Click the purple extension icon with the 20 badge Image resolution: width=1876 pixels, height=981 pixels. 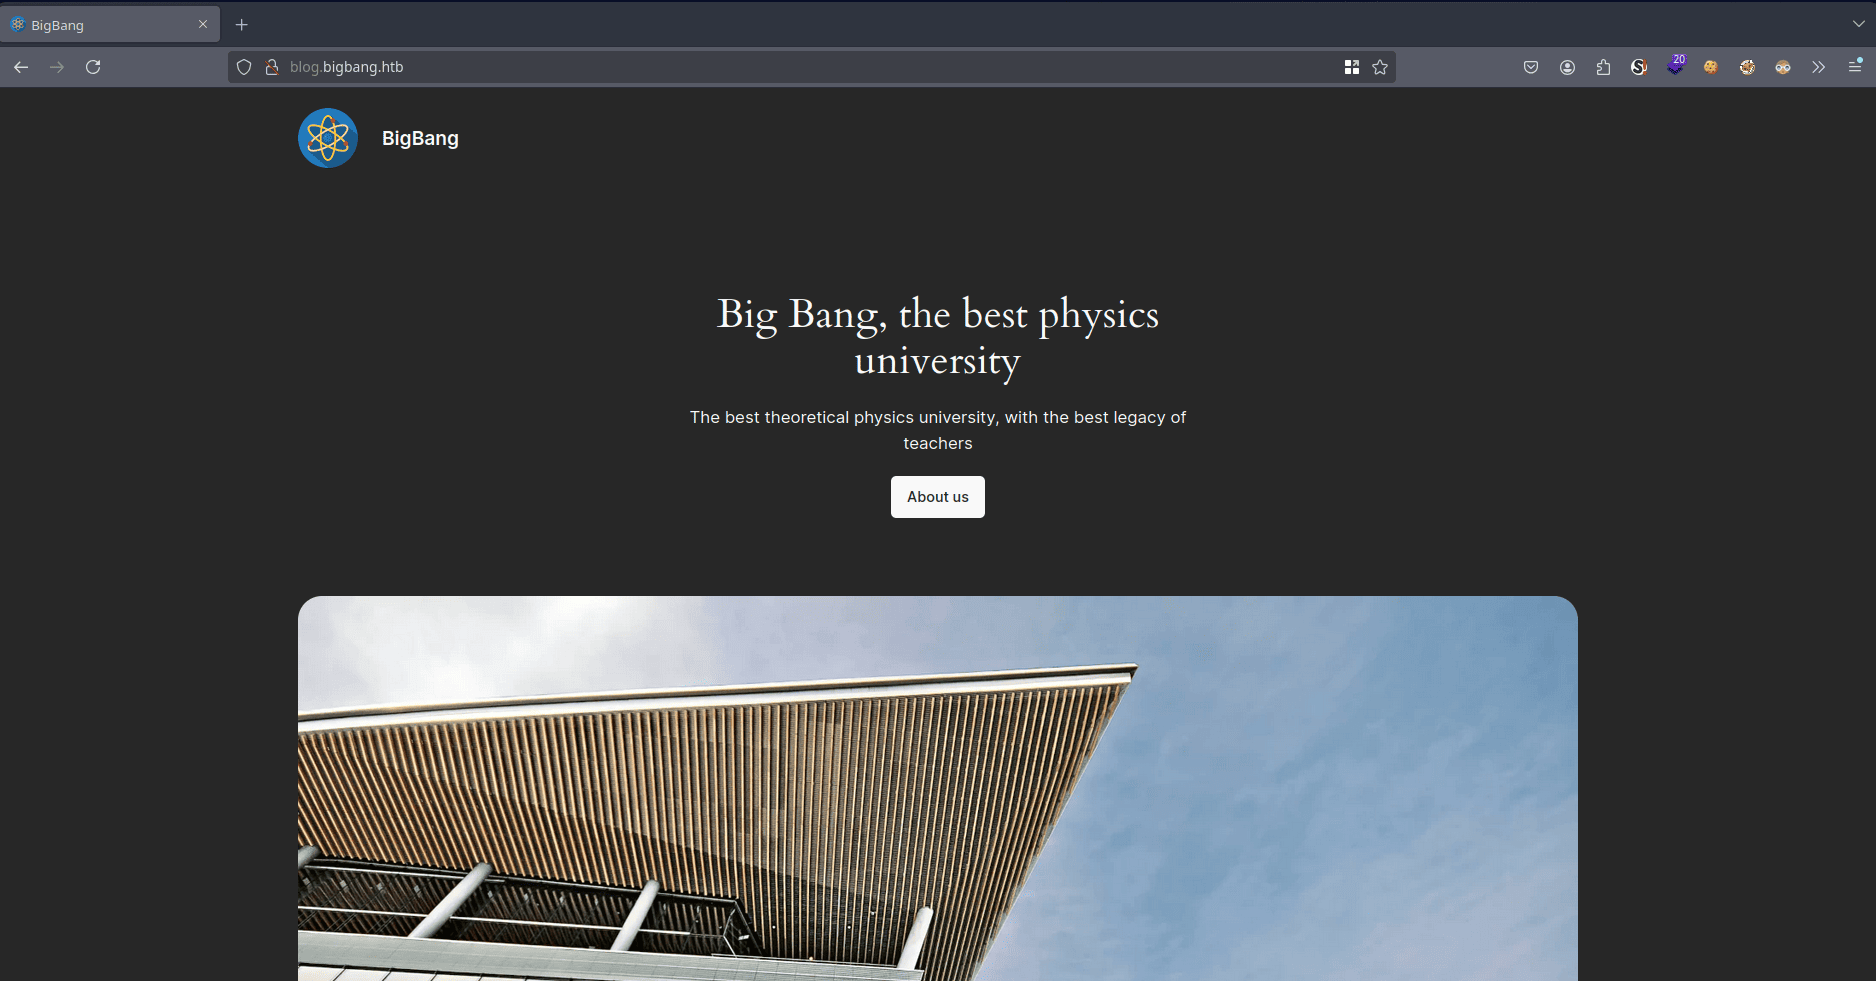pos(1675,67)
